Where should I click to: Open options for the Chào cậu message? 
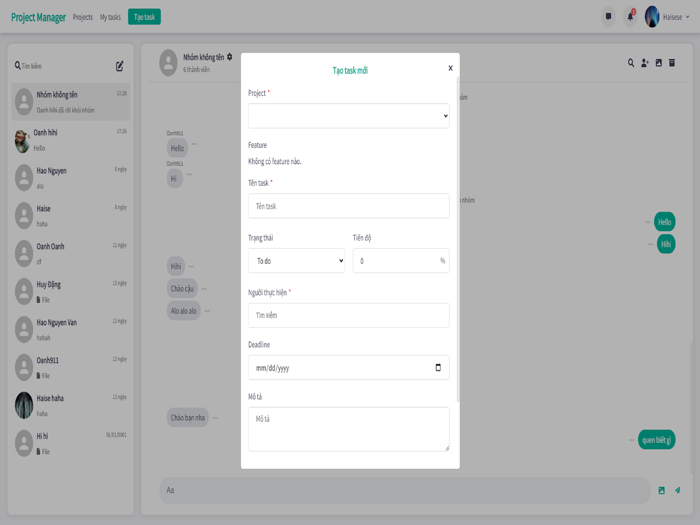tap(204, 288)
